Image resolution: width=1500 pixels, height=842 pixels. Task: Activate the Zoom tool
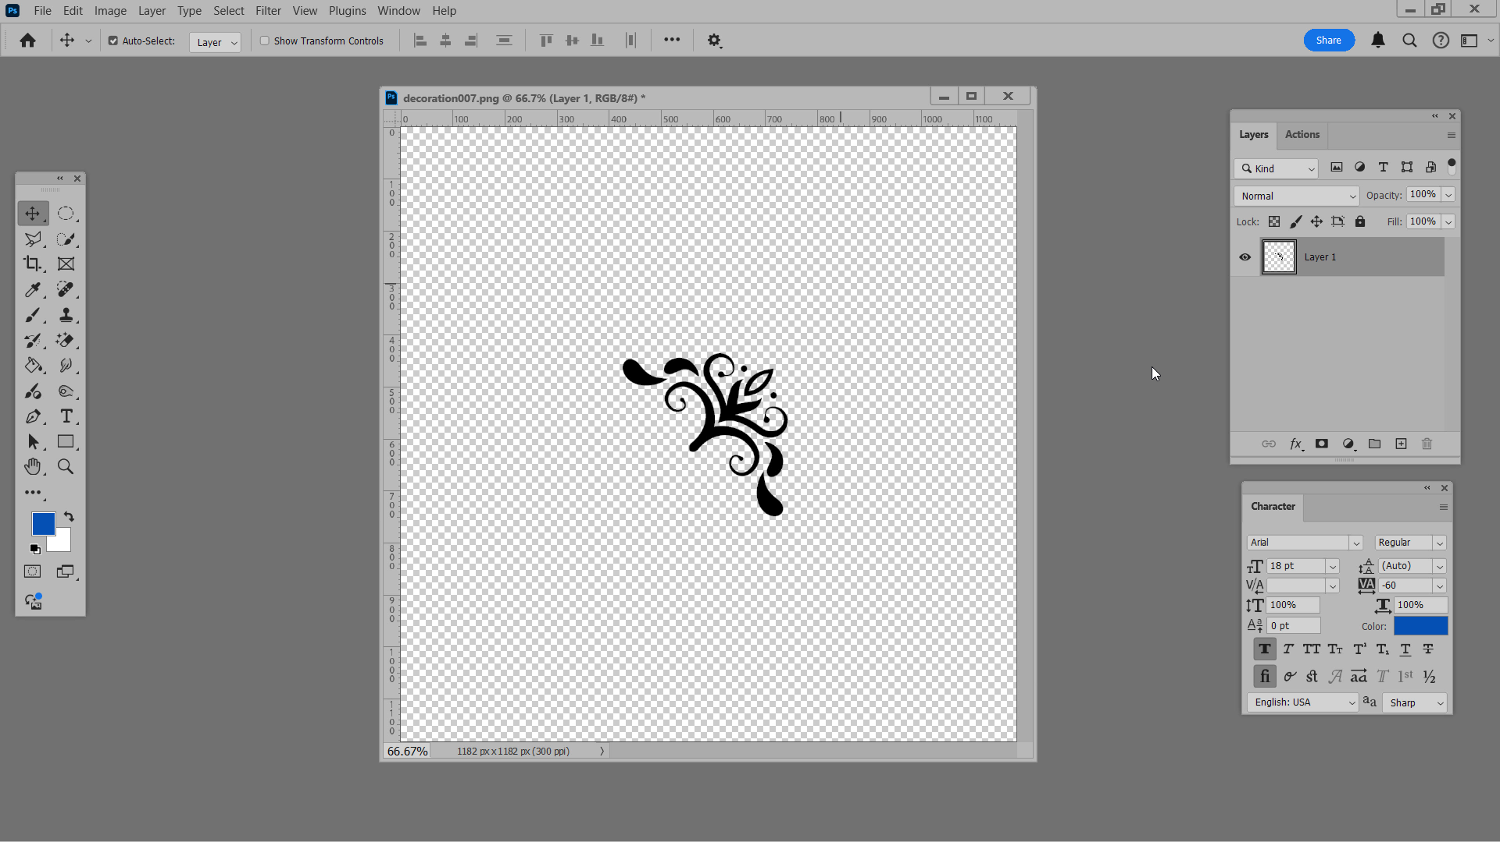[66, 467]
